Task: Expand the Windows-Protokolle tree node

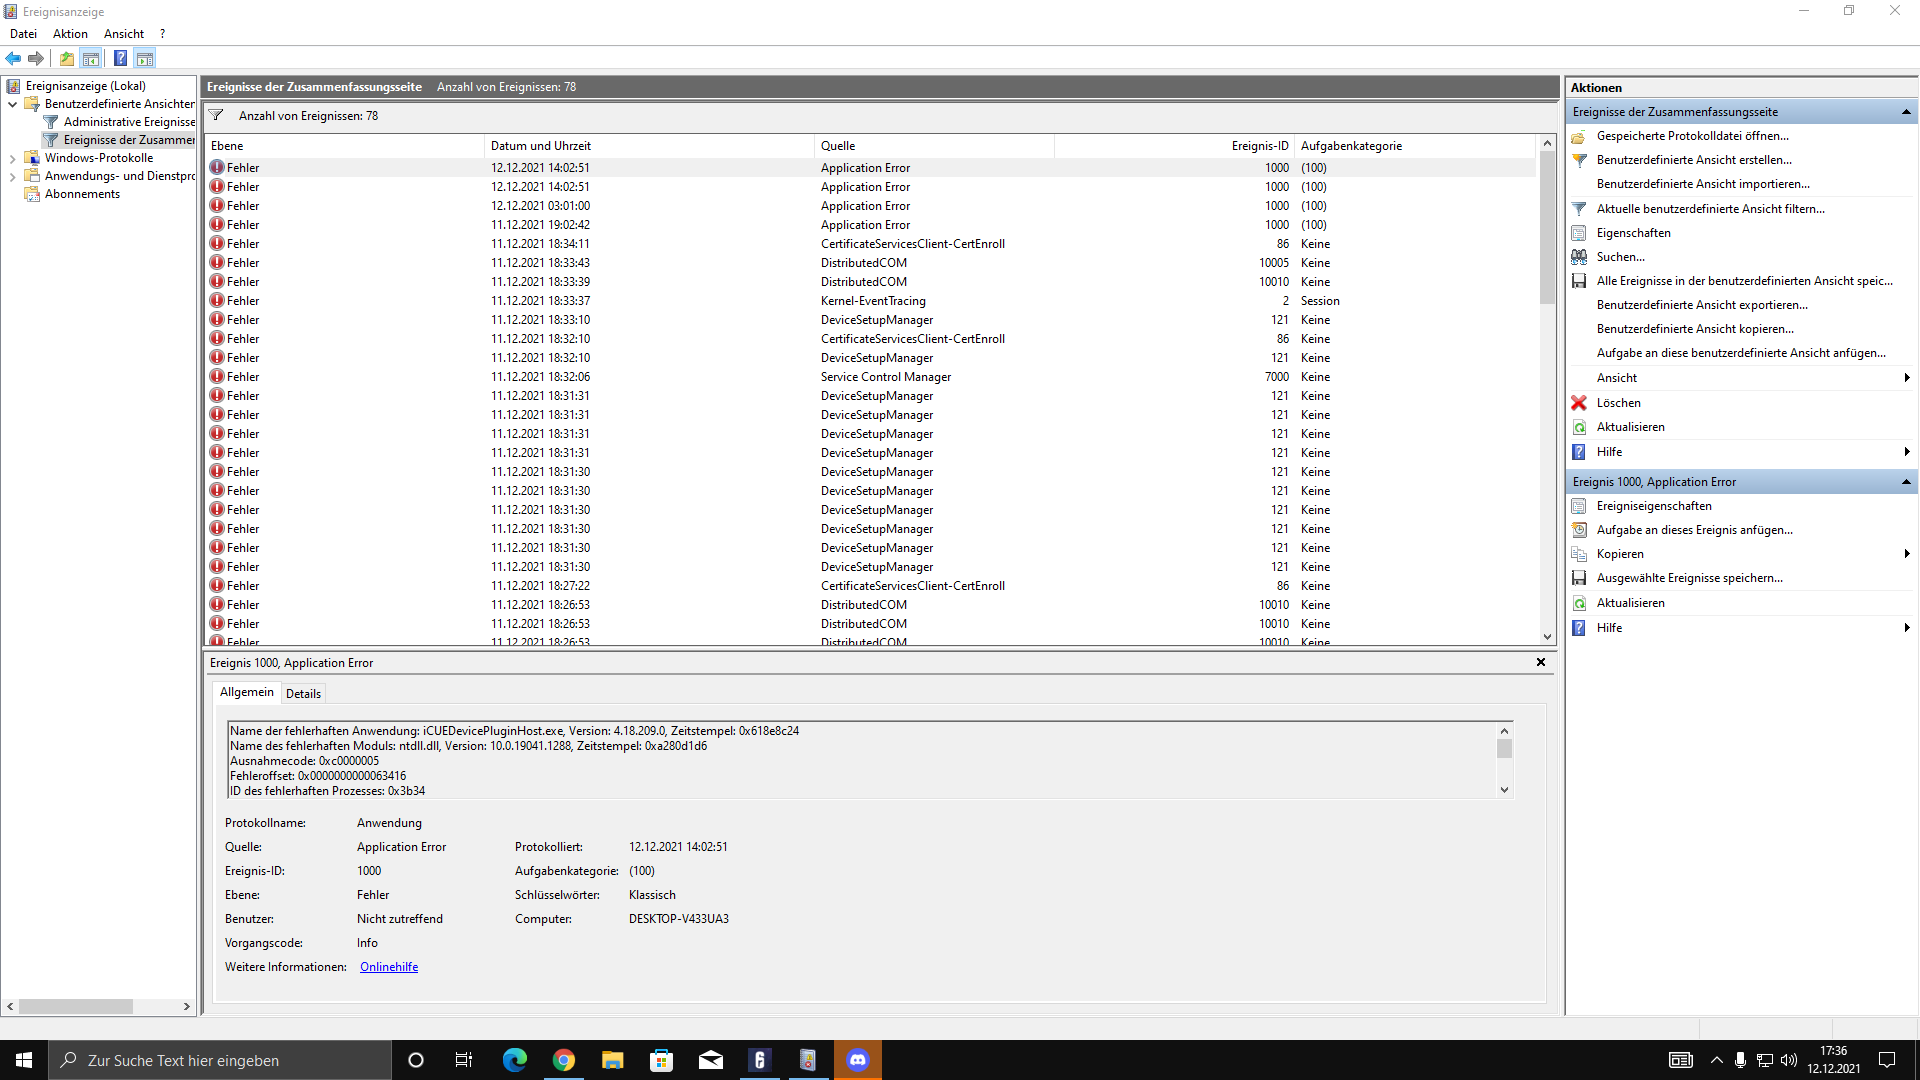Action: pyautogui.click(x=12, y=158)
